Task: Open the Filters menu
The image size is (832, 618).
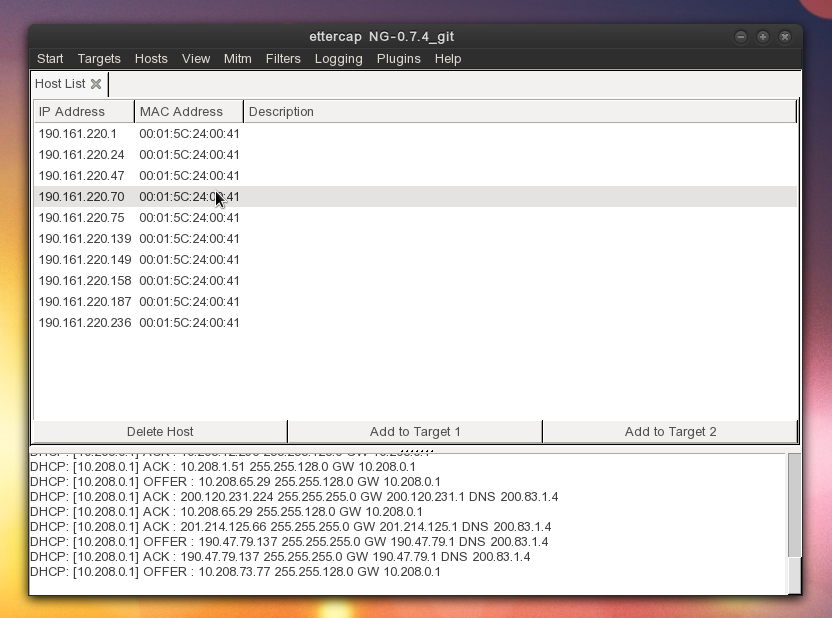Action: pos(283,59)
